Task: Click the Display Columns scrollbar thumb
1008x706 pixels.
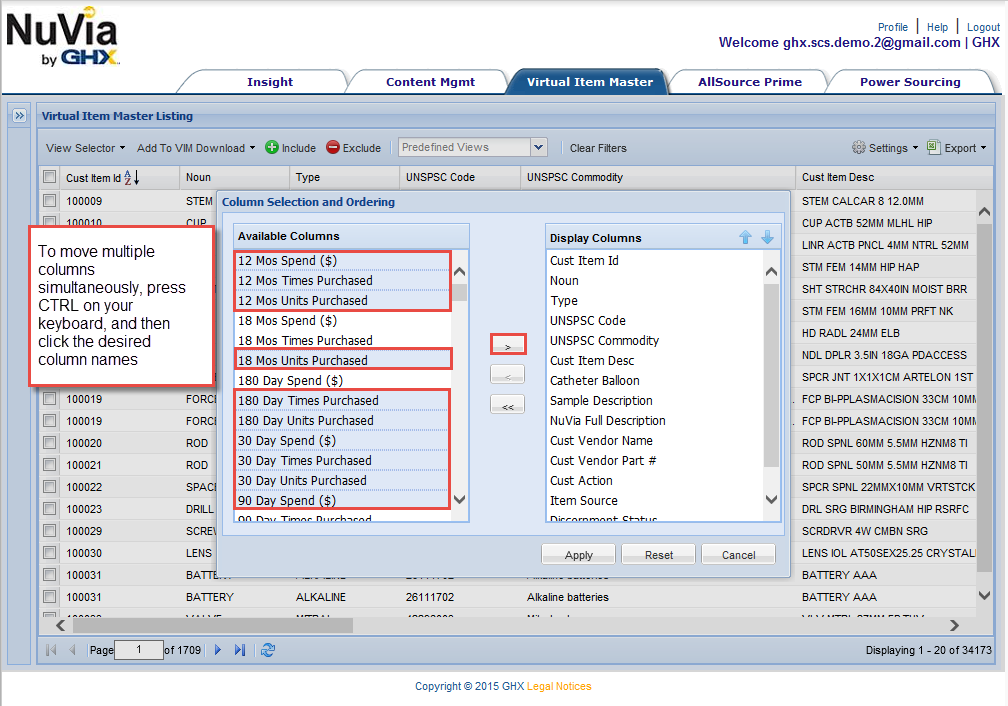Action: tap(771, 374)
